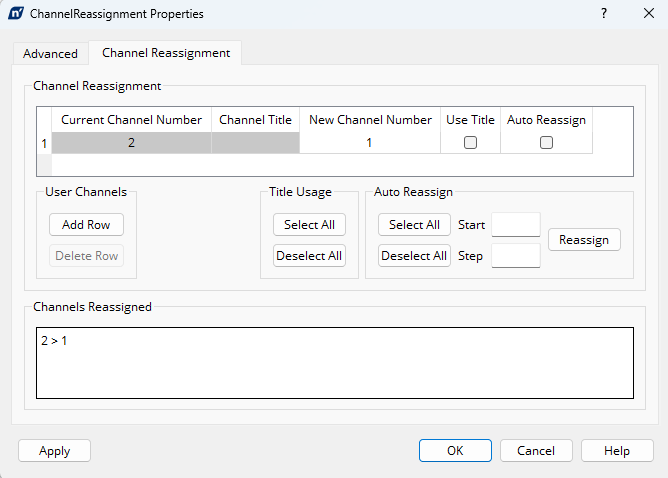The height and width of the screenshot is (478, 668).
Task: Select the Channel Reassignment tab
Action: [x=165, y=53]
